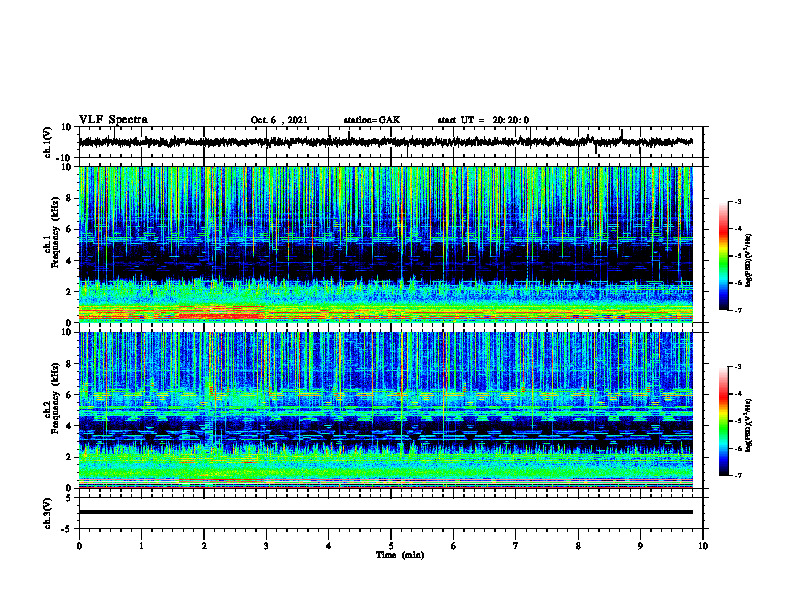Click the red intense band in ch.1 spectrogram near 2 min
This screenshot has width=792, height=612.
(x=221, y=316)
